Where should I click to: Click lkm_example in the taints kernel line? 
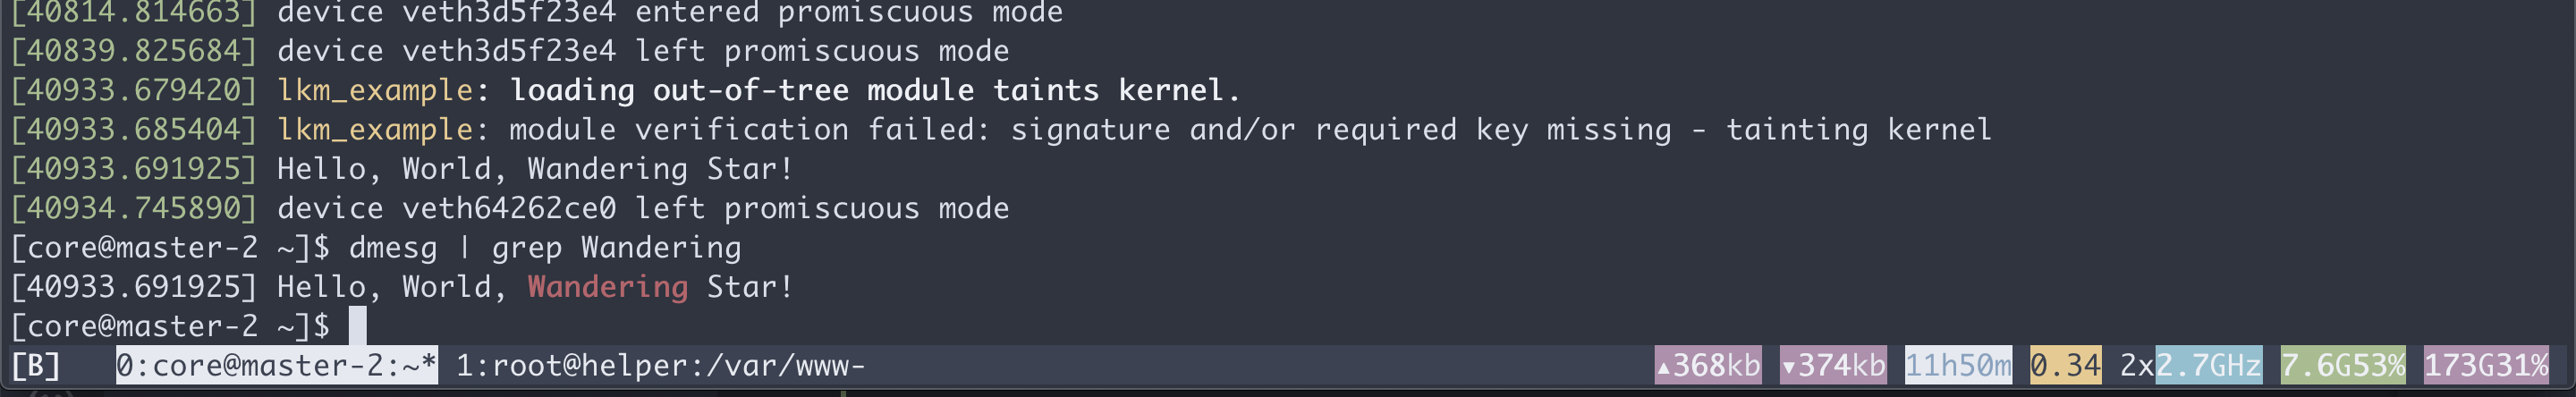click(374, 91)
